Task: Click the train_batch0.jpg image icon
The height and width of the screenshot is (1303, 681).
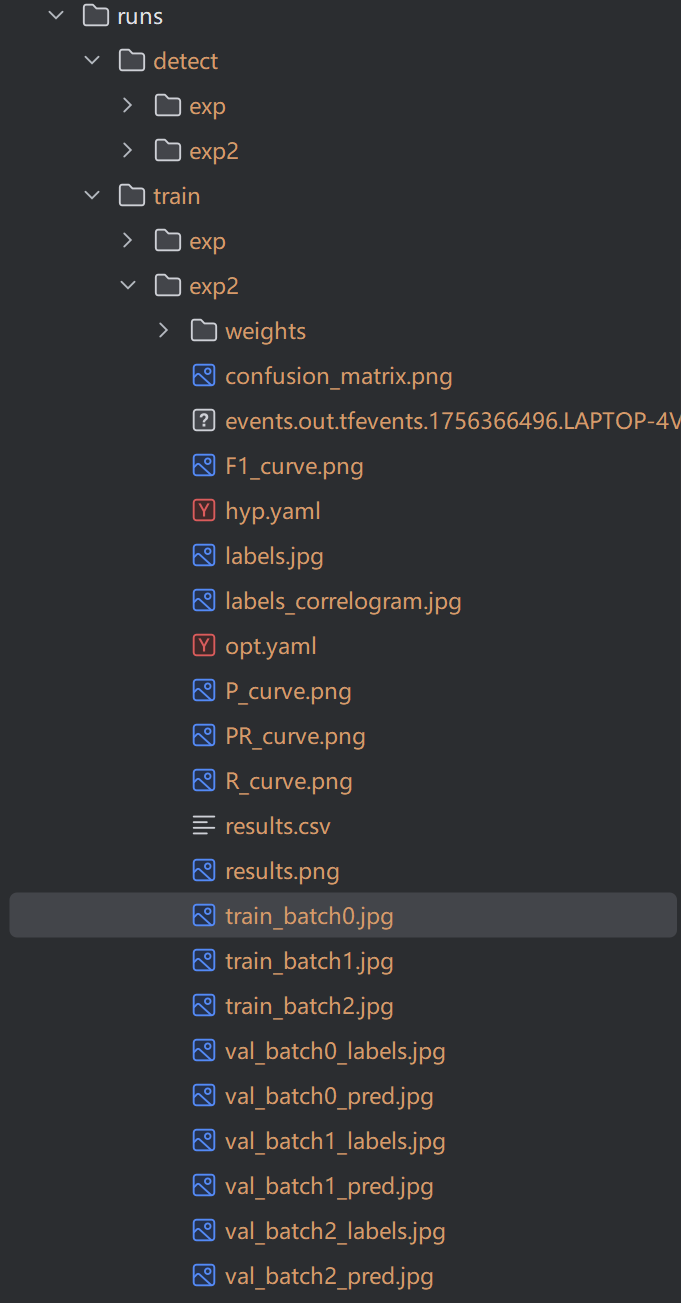Action: tap(204, 916)
